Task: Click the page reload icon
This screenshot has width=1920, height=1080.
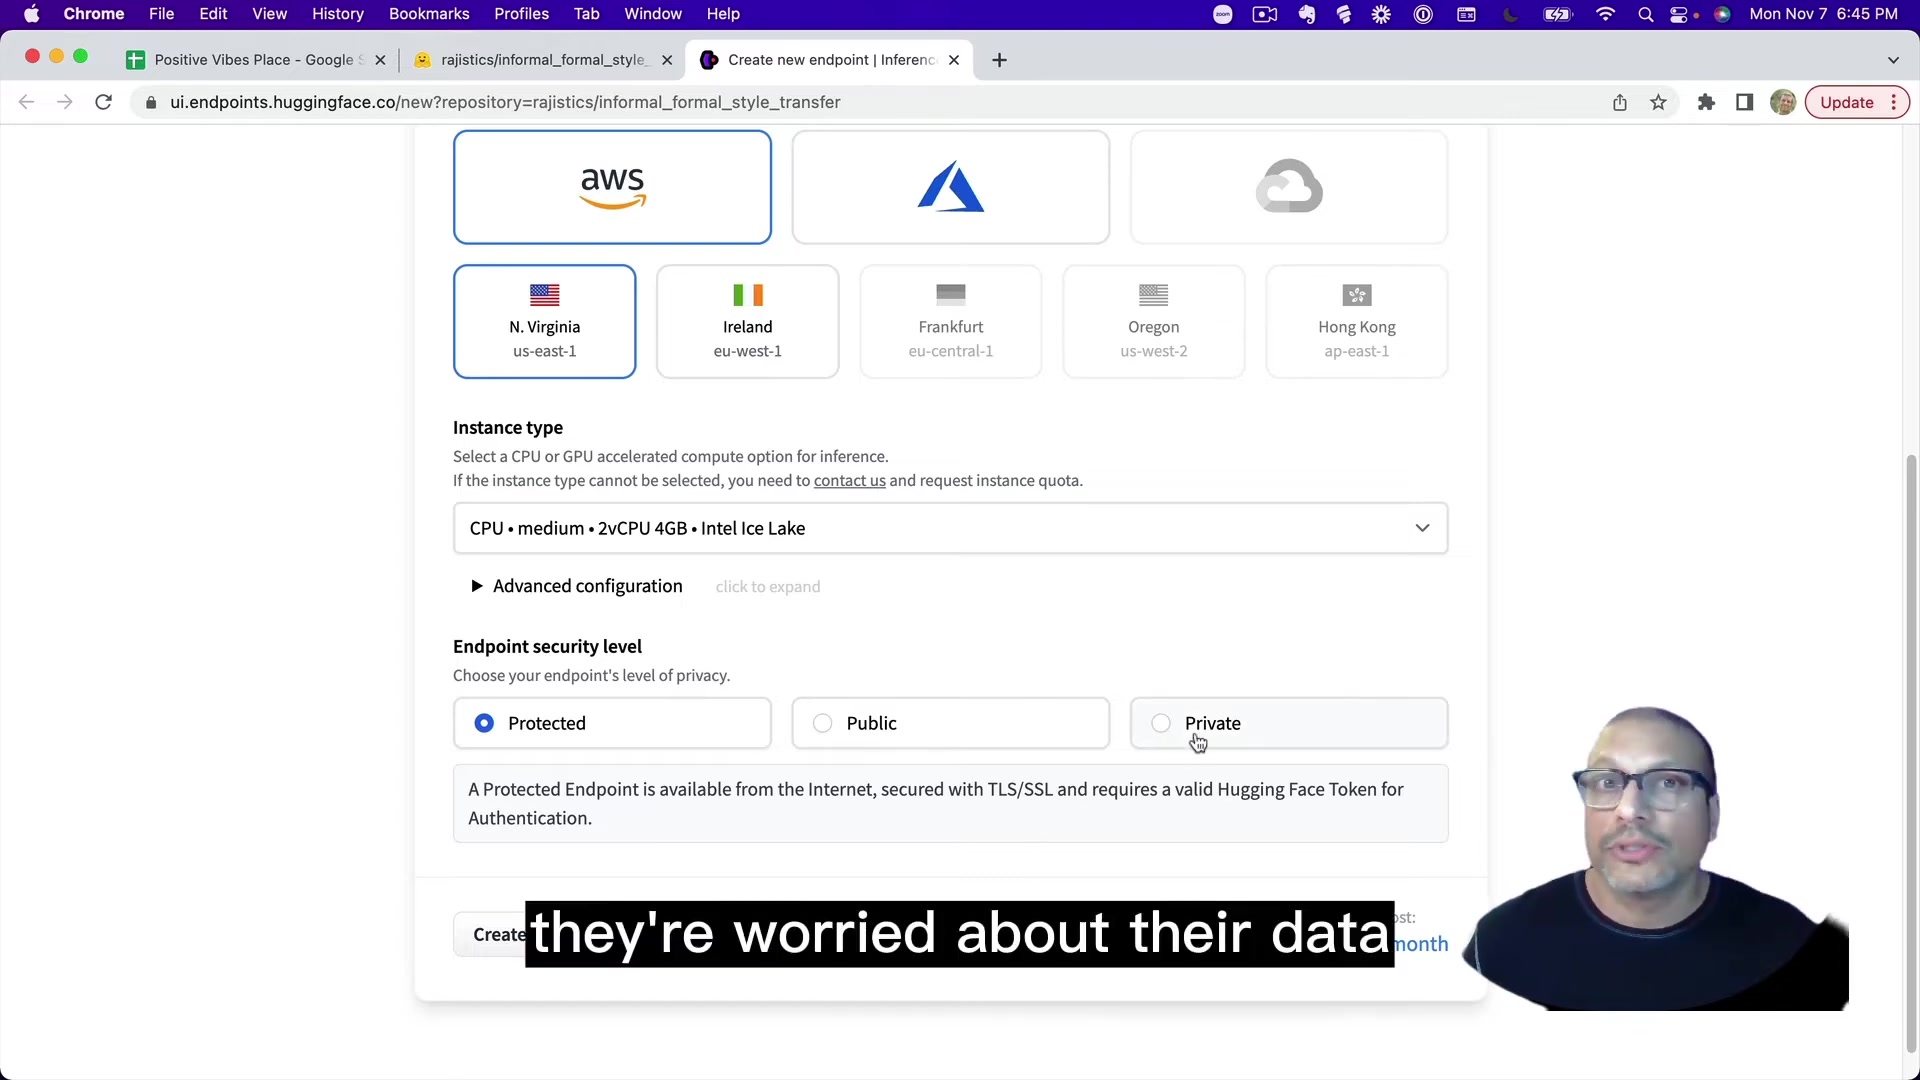Action: [x=103, y=102]
